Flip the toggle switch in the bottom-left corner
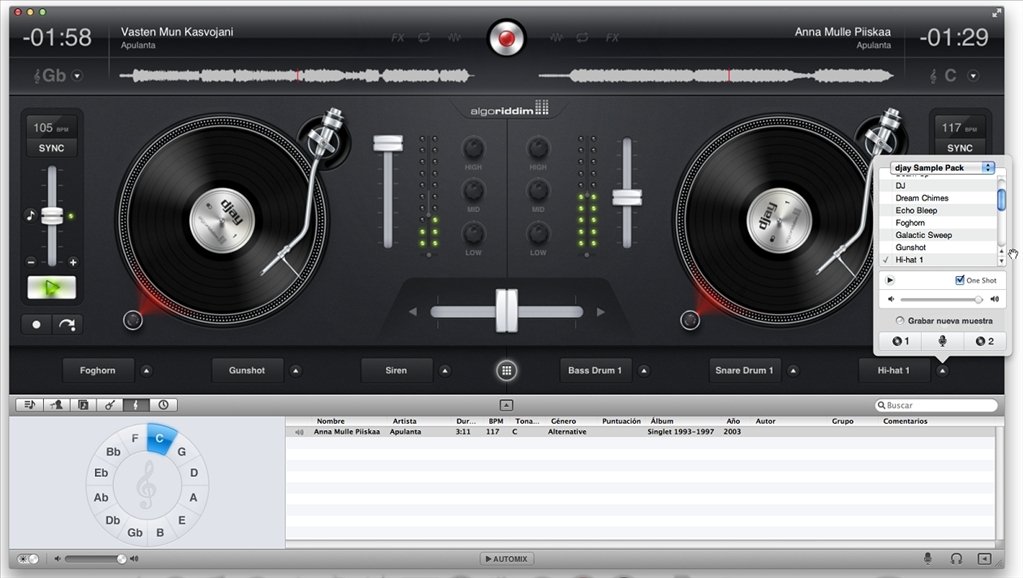The height and width of the screenshot is (578, 1023). (x=28, y=559)
